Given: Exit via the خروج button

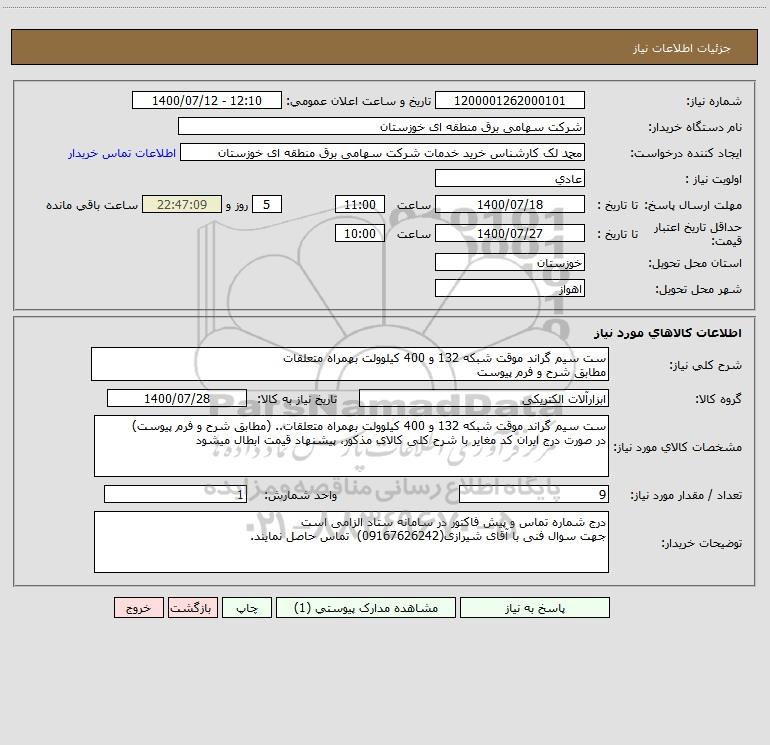Looking at the screenshot, I should coord(138,607).
